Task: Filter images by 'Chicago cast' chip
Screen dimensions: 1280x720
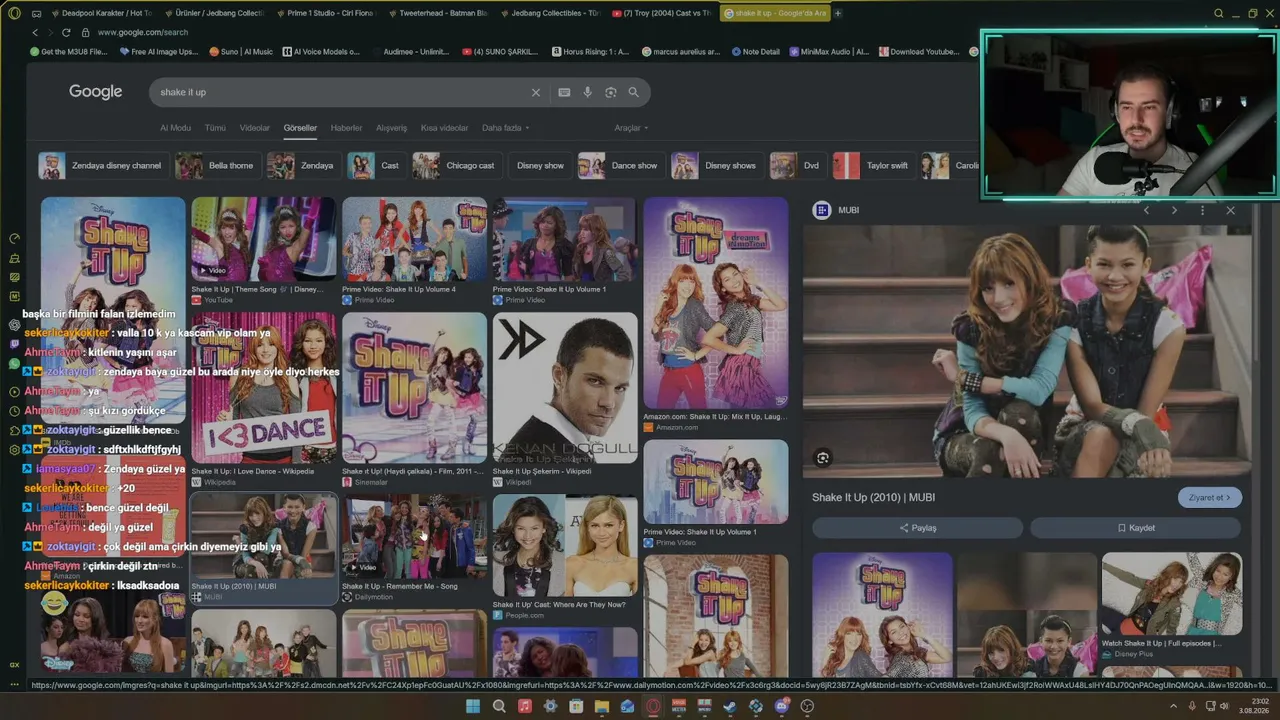Action: 455,166
